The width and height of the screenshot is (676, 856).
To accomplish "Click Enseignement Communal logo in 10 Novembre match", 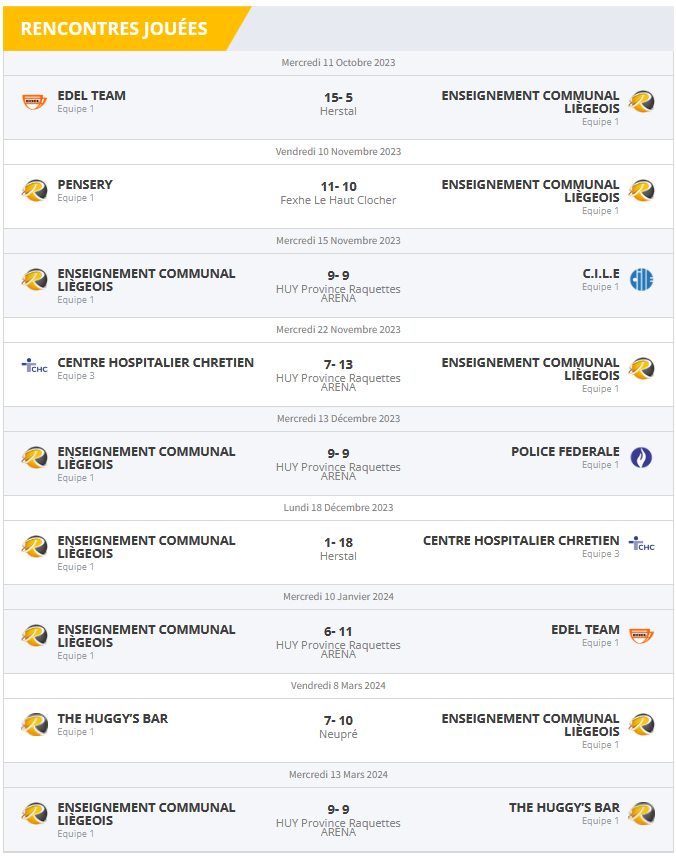I will (641, 191).
